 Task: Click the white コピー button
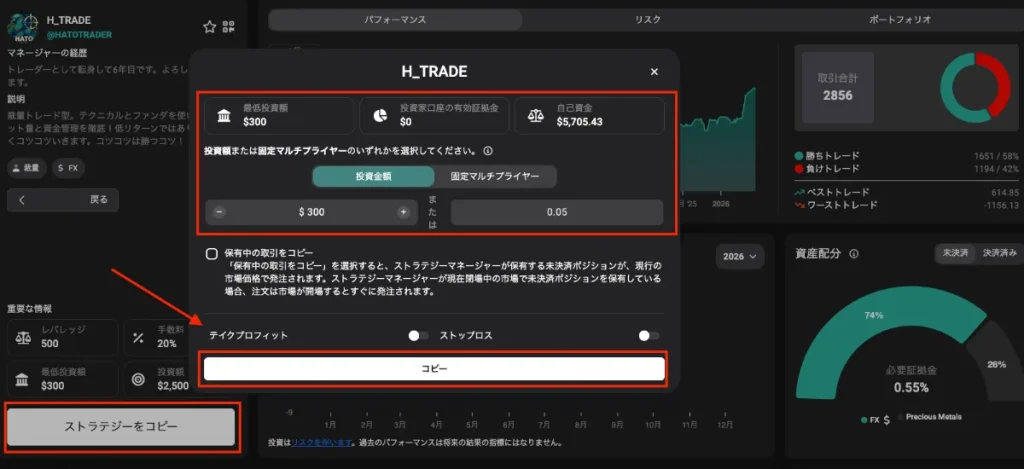(434, 369)
